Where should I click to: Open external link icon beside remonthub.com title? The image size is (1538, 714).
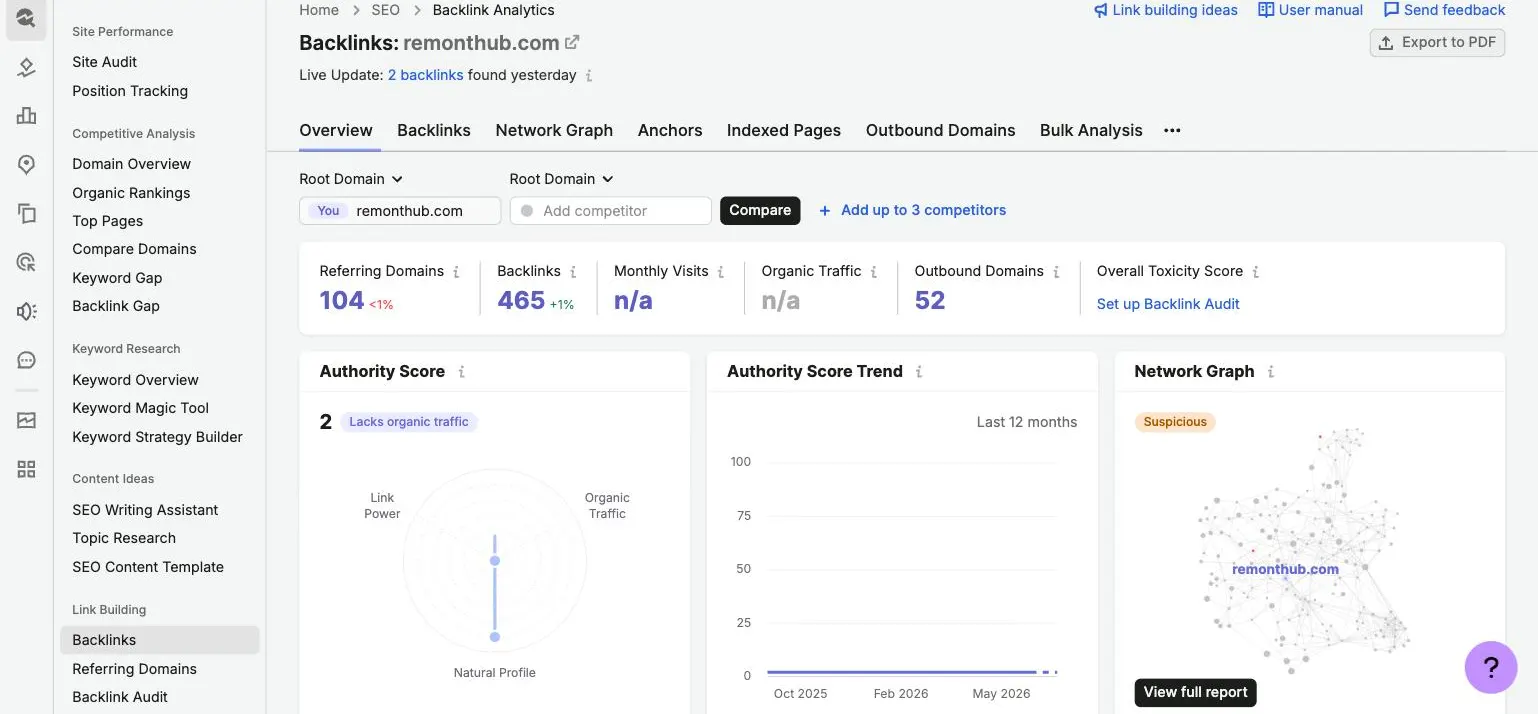pyautogui.click(x=572, y=42)
